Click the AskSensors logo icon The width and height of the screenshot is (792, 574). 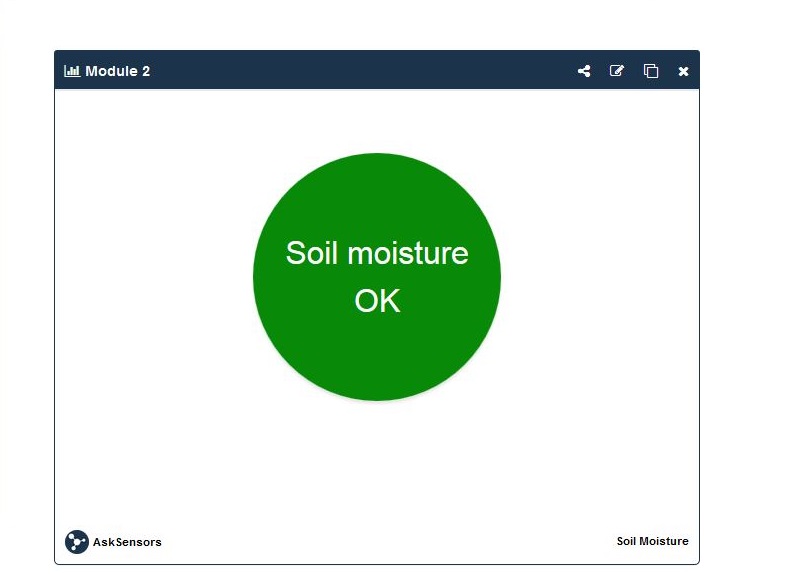pyautogui.click(x=77, y=542)
